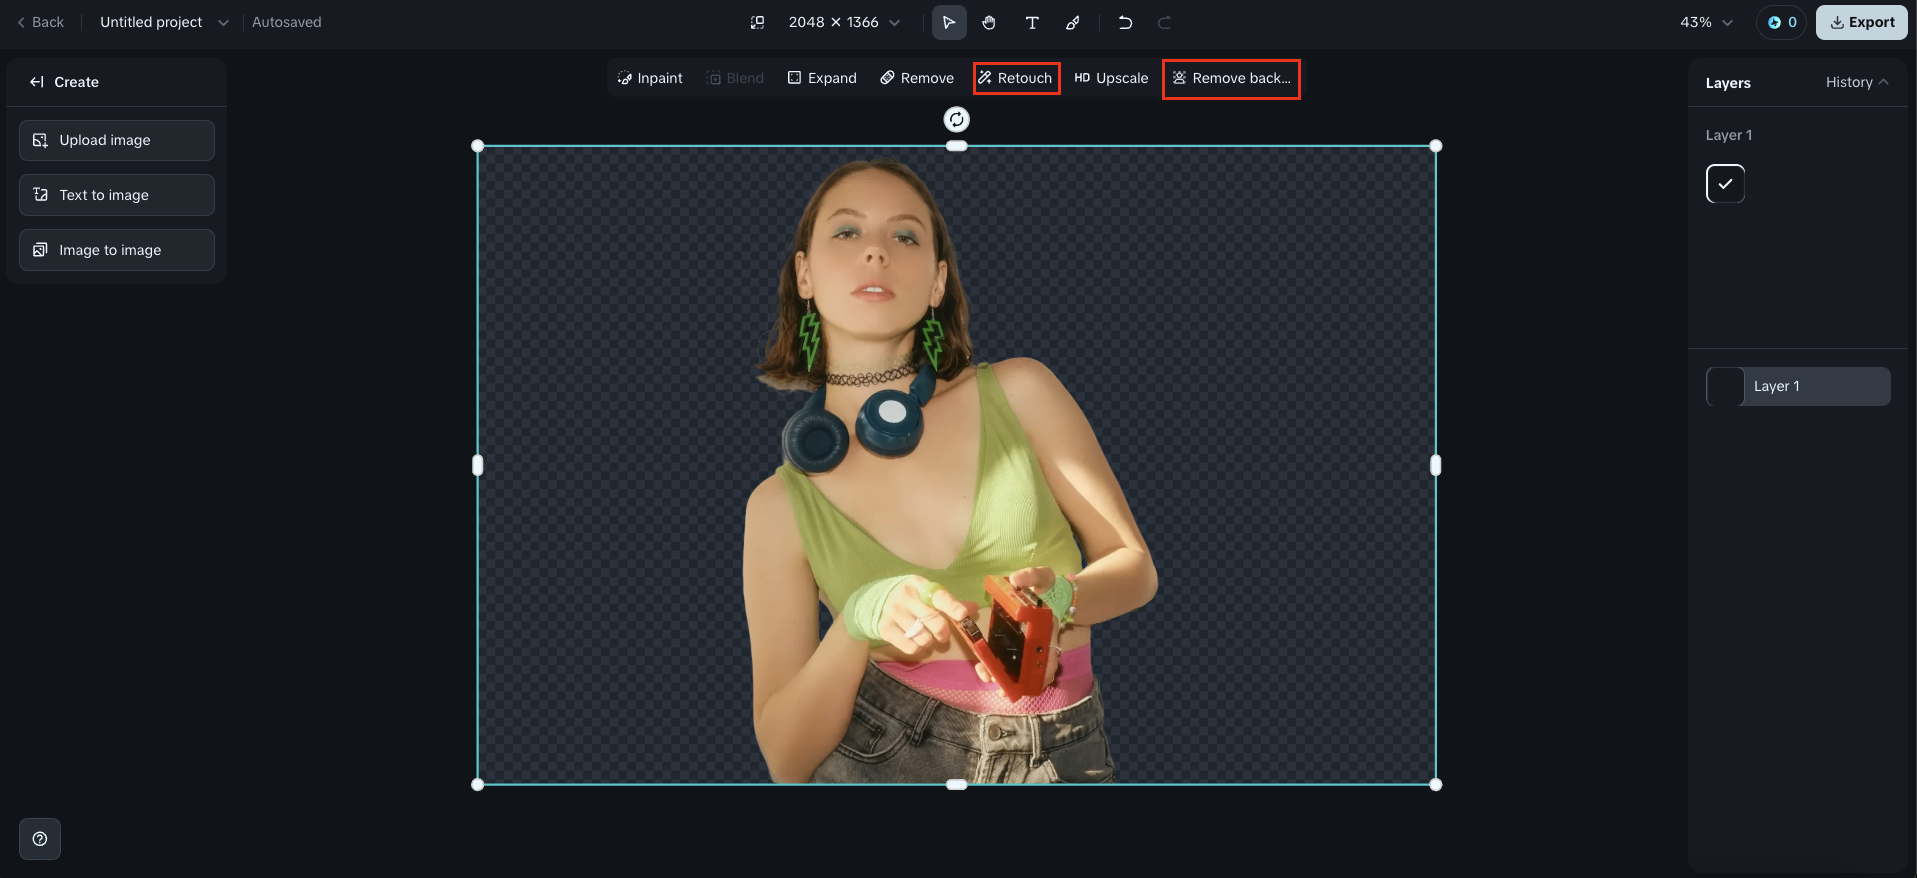This screenshot has height=878, width=1917.
Task: Select the Hand pan tool
Action: 989,22
